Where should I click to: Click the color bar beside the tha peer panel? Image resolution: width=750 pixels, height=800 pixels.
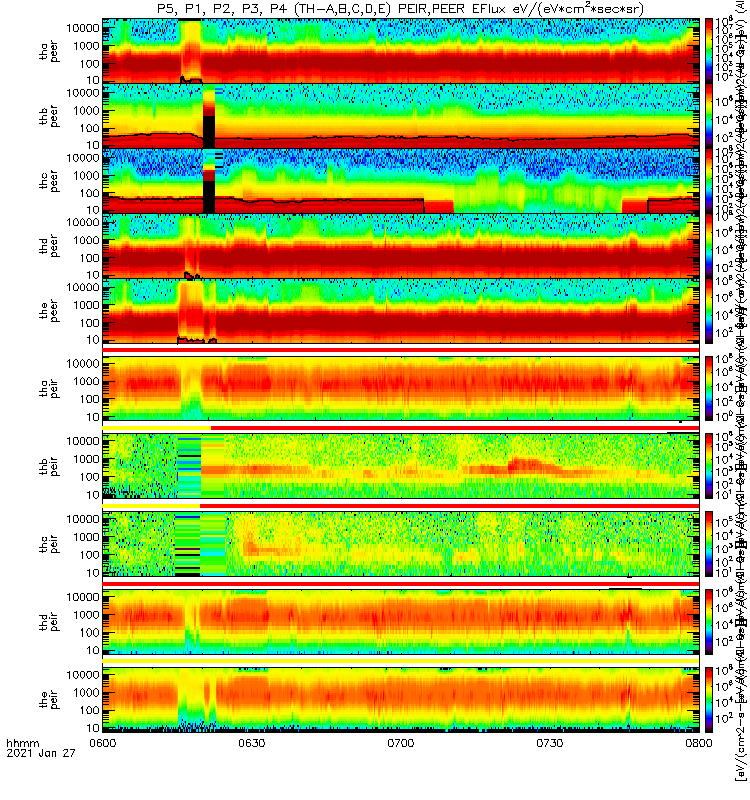709,51
